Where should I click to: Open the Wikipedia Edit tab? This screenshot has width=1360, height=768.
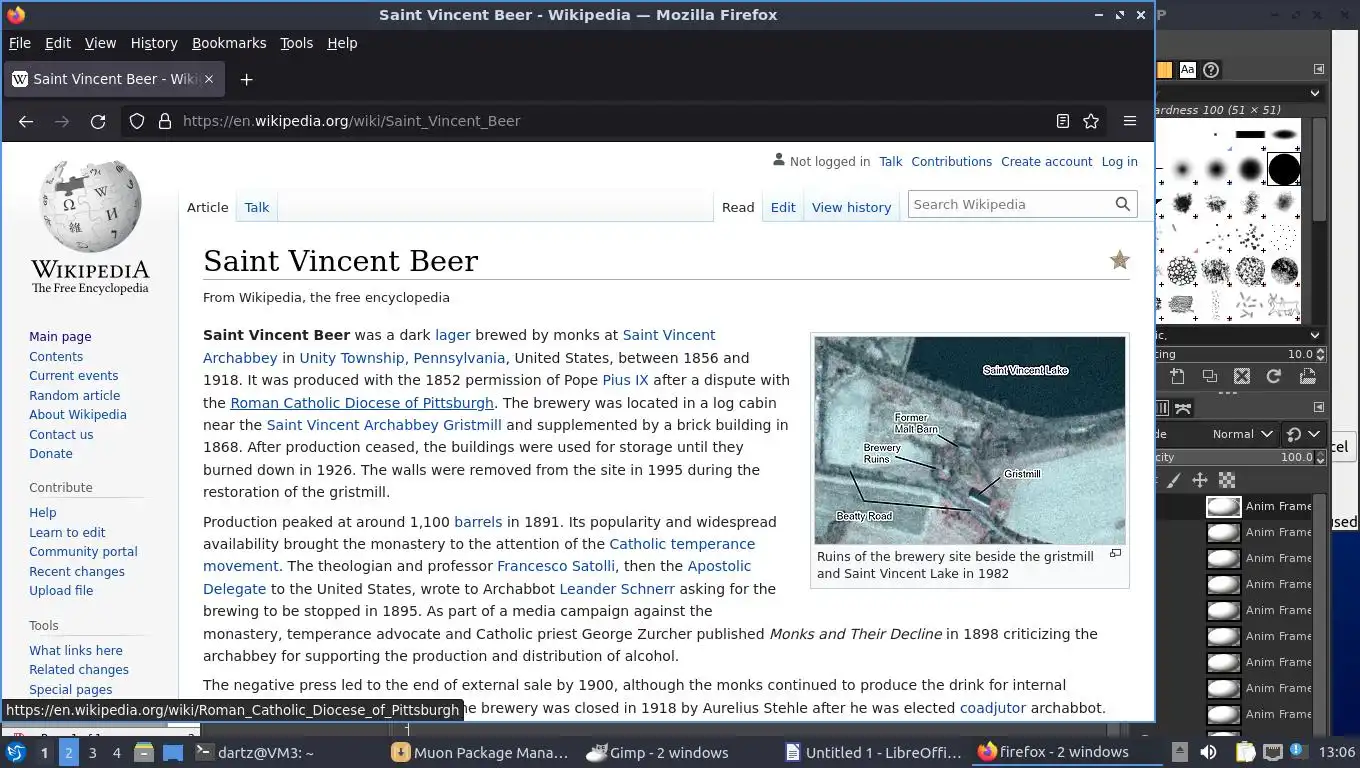tap(783, 207)
